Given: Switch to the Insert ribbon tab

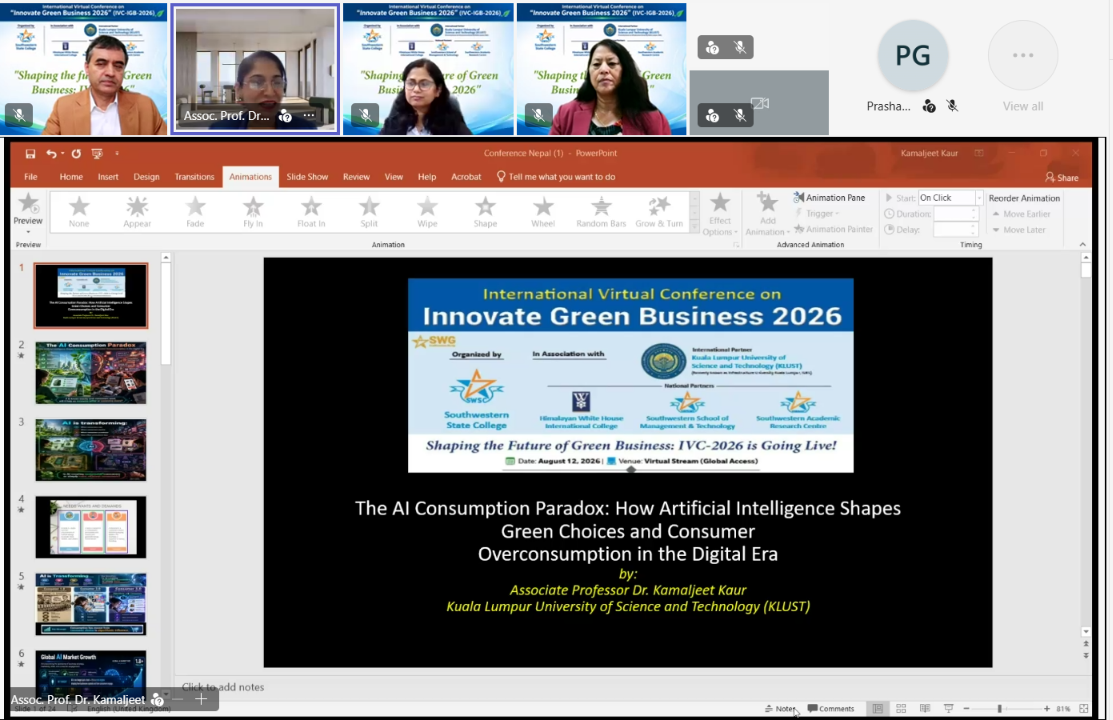Looking at the screenshot, I should pyautogui.click(x=108, y=177).
